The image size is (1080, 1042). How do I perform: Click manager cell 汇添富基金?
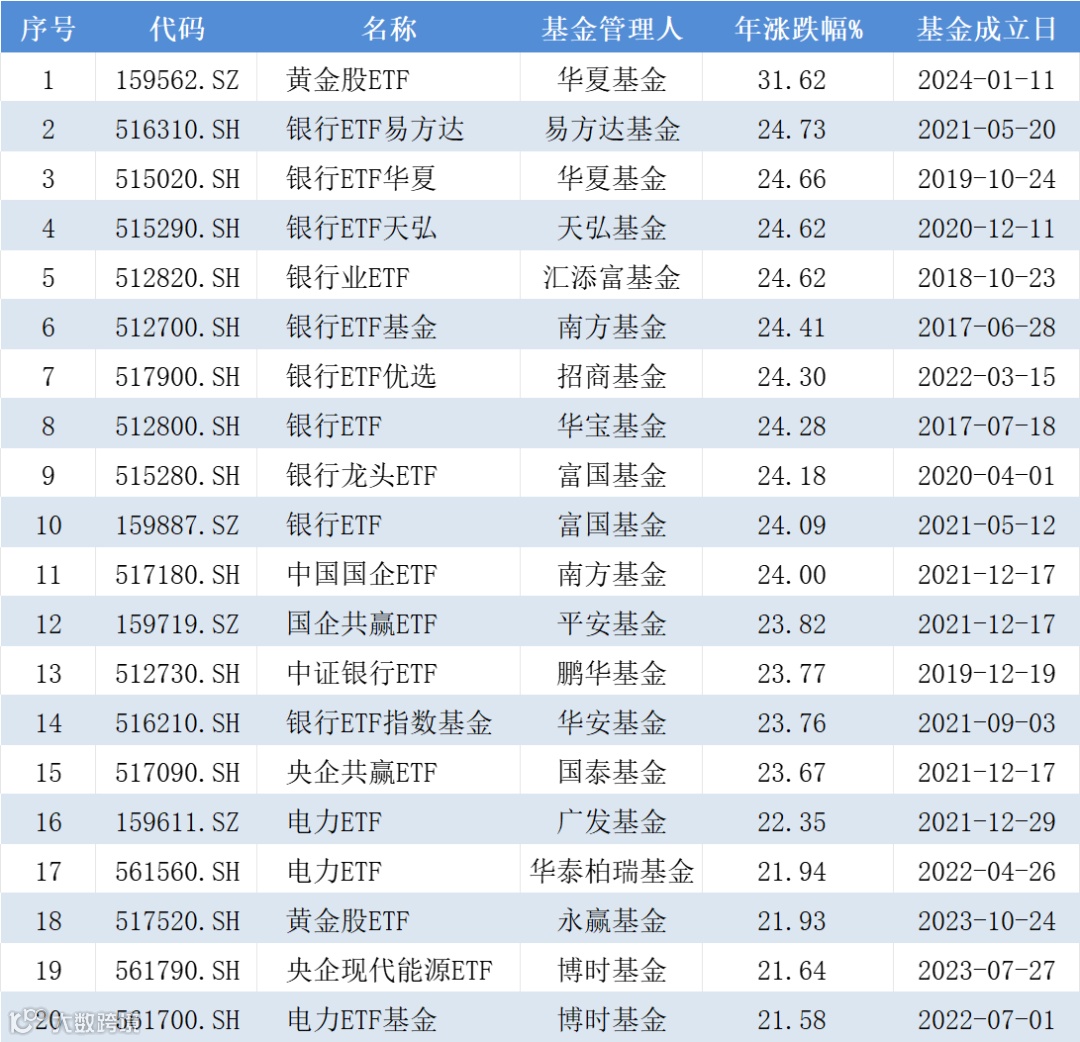coord(612,278)
